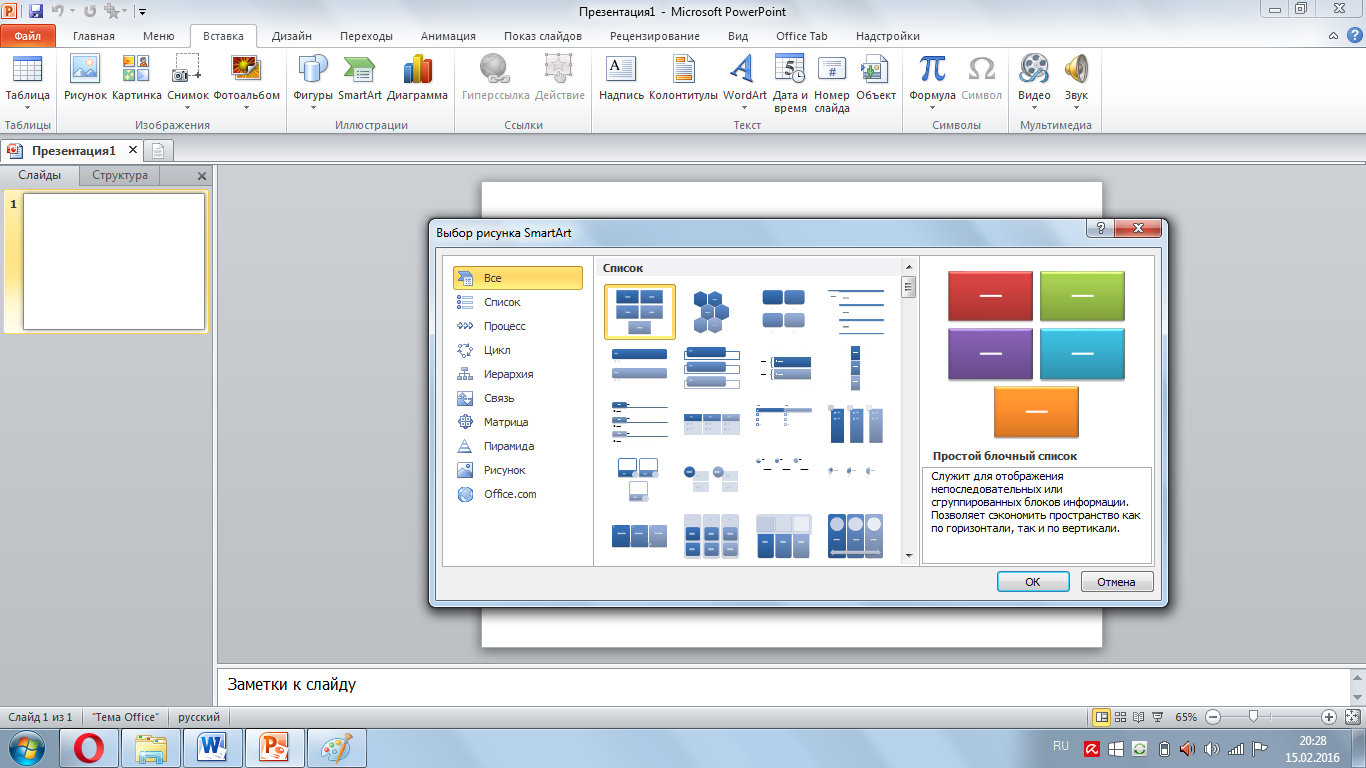Confirm SmartArt choice with OK
Viewport: 1366px width, 768px height.
1033,582
